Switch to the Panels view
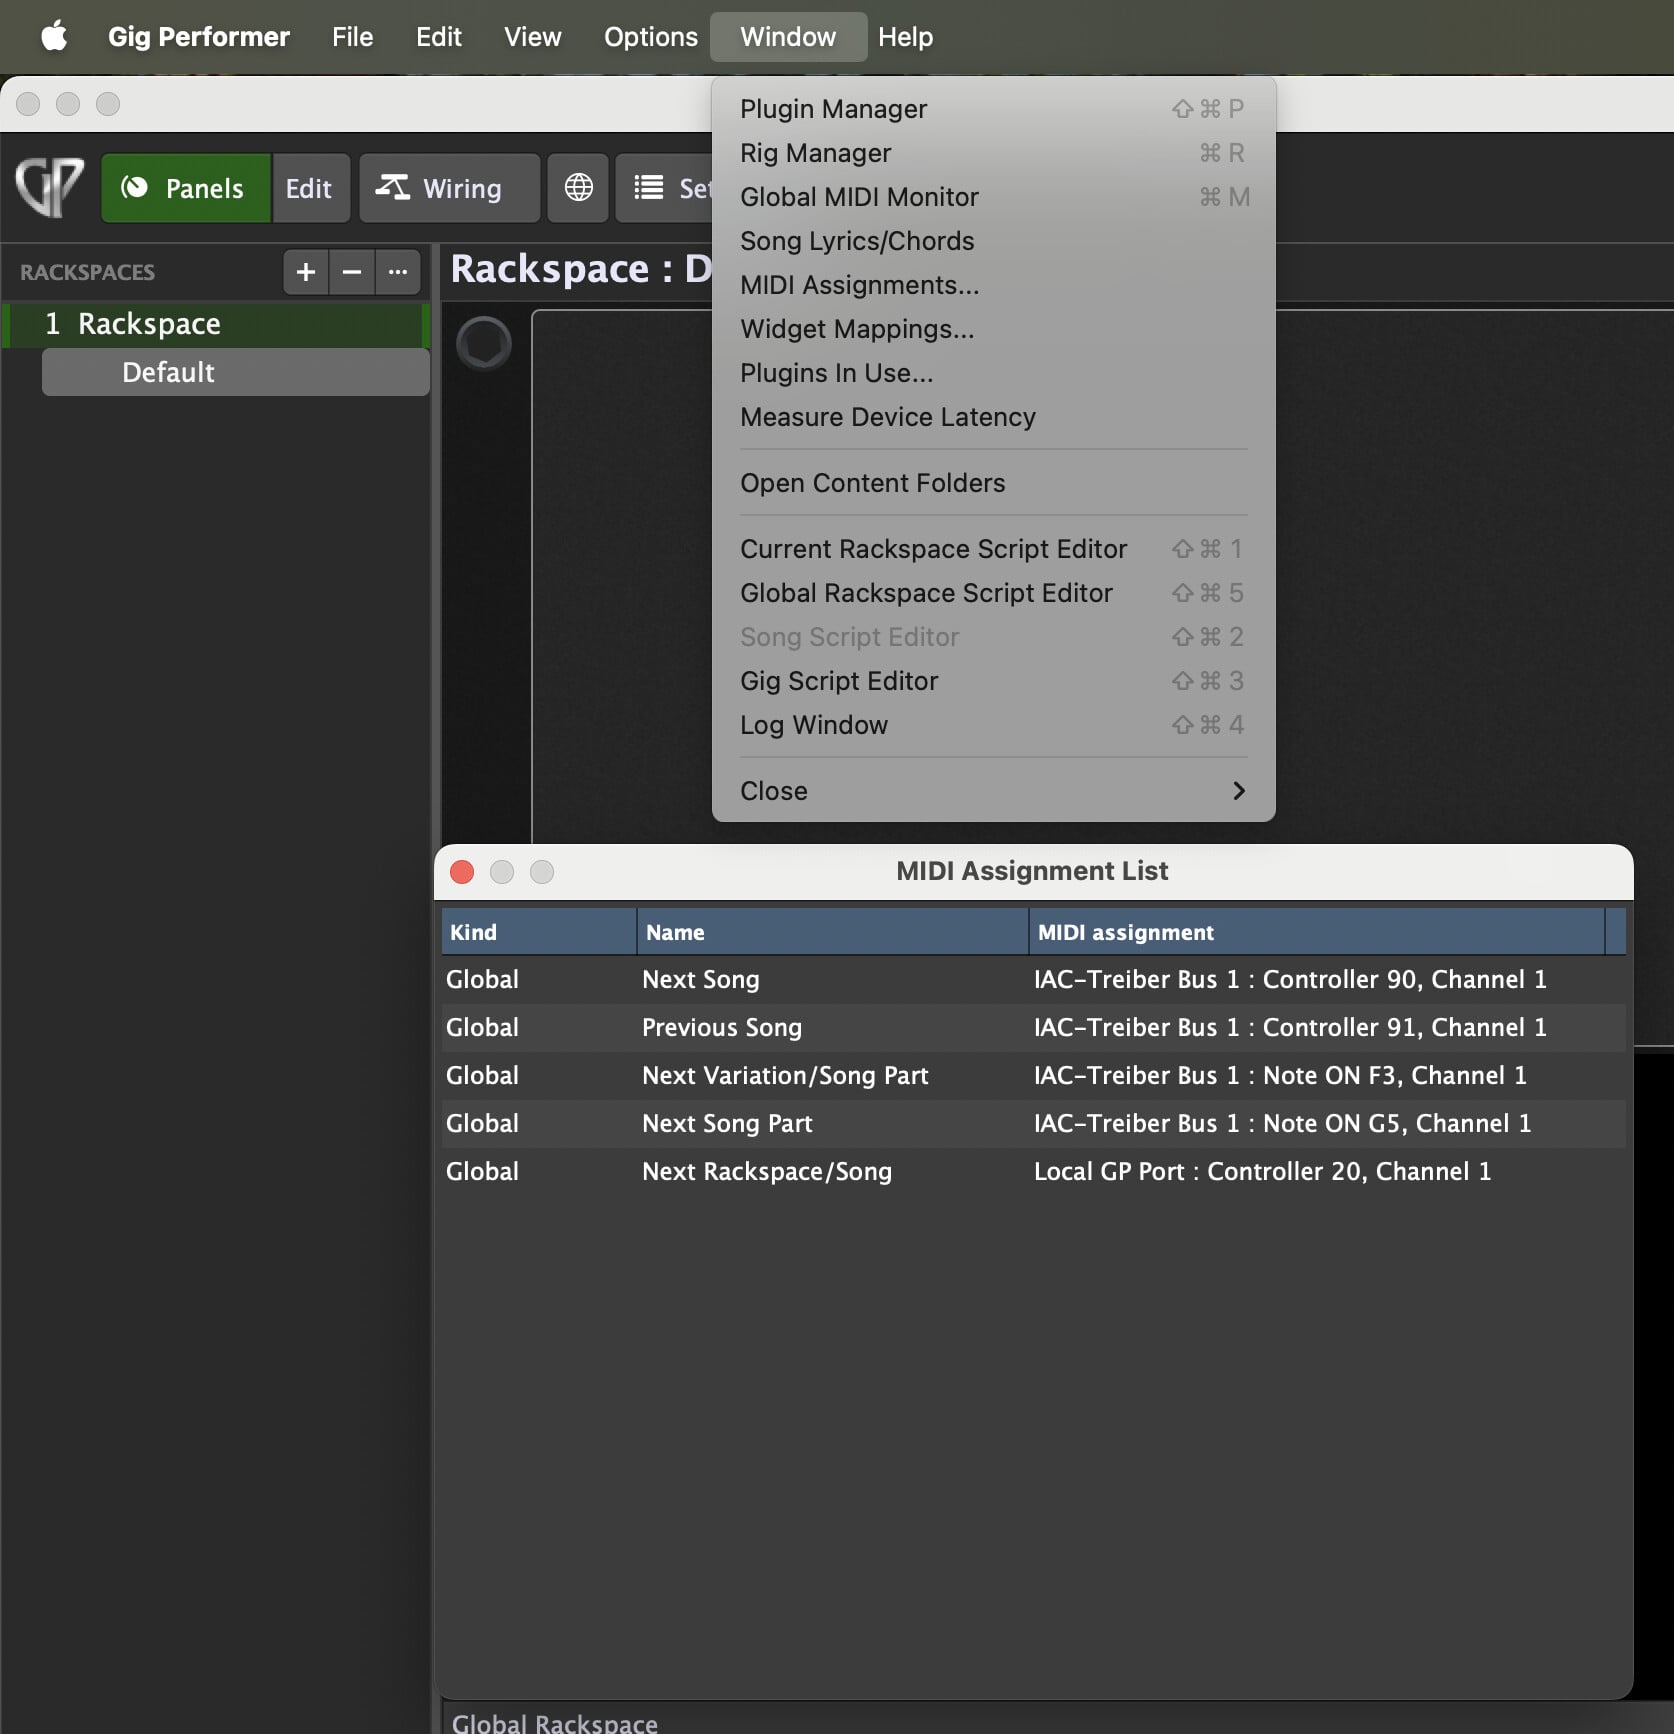Viewport: 1674px width, 1734px height. tap(185, 187)
